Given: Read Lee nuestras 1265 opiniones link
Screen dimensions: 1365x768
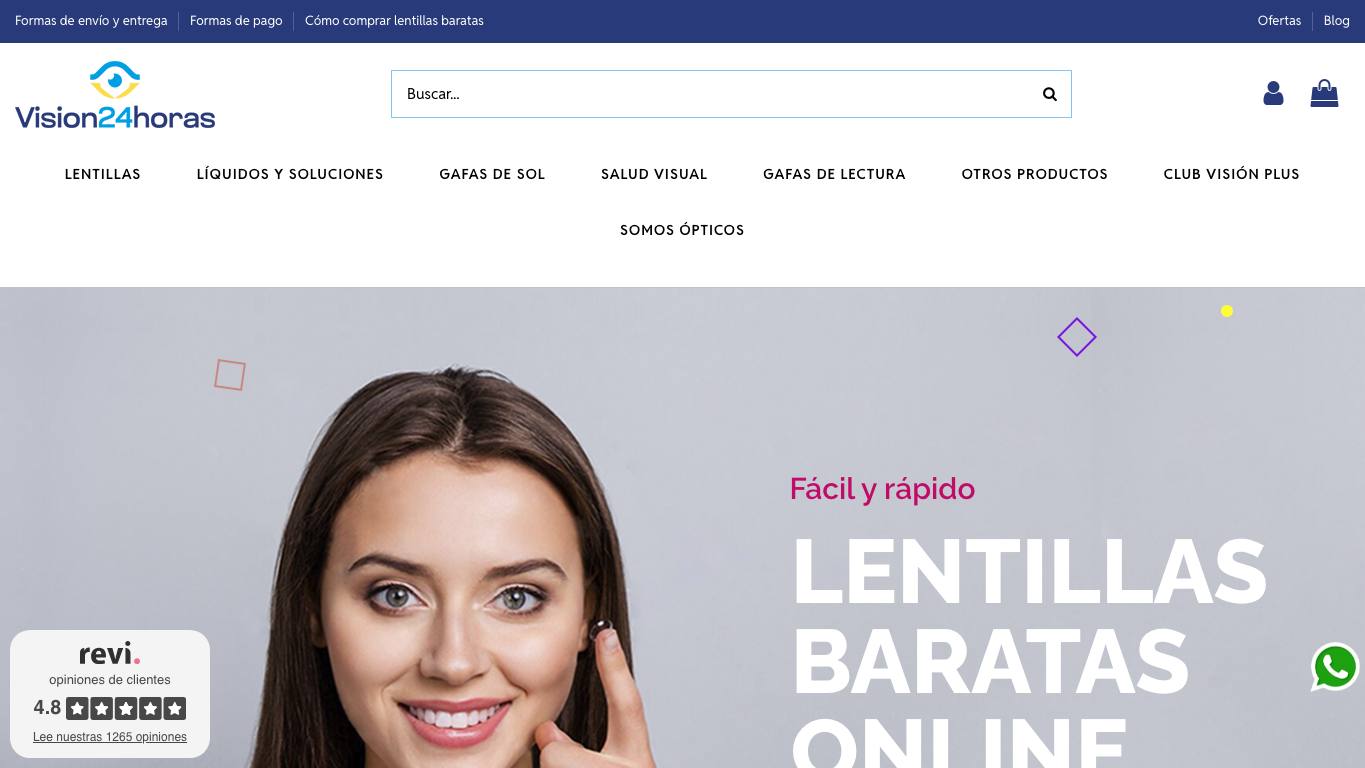Looking at the screenshot, I should 110,737.
